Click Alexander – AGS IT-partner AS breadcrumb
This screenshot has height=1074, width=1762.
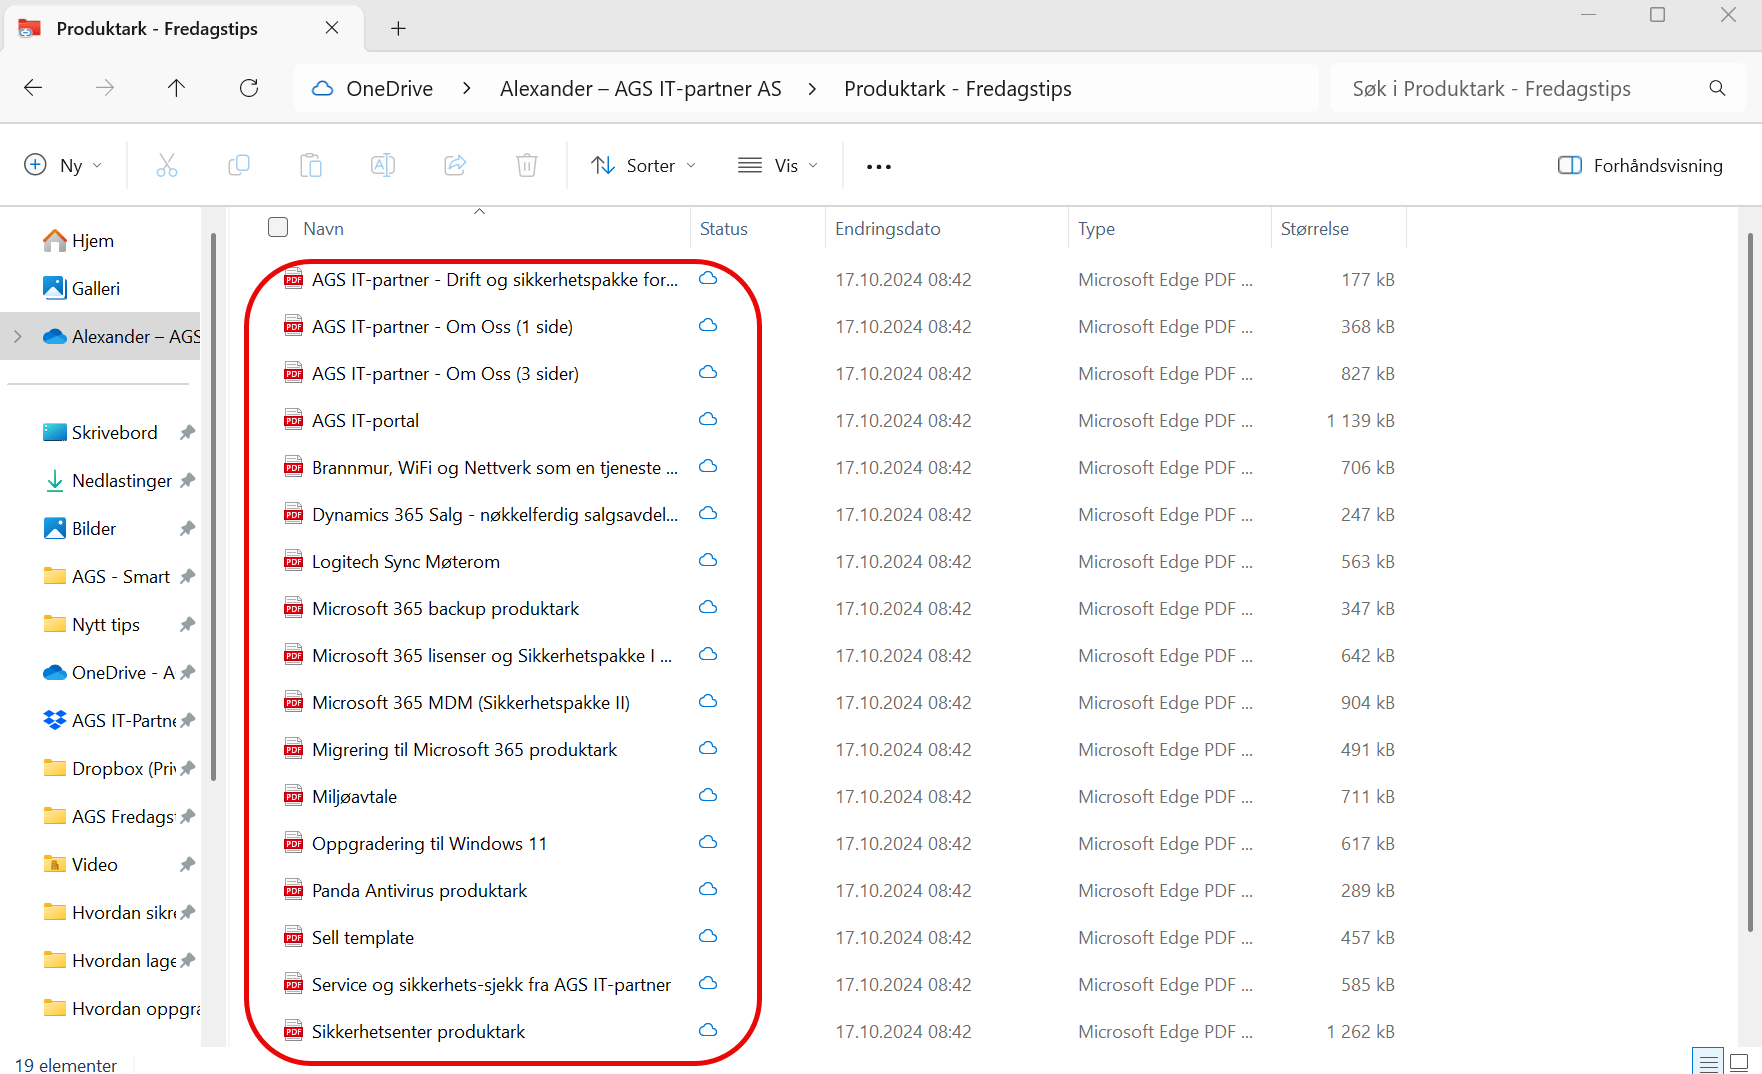(640, 88)
